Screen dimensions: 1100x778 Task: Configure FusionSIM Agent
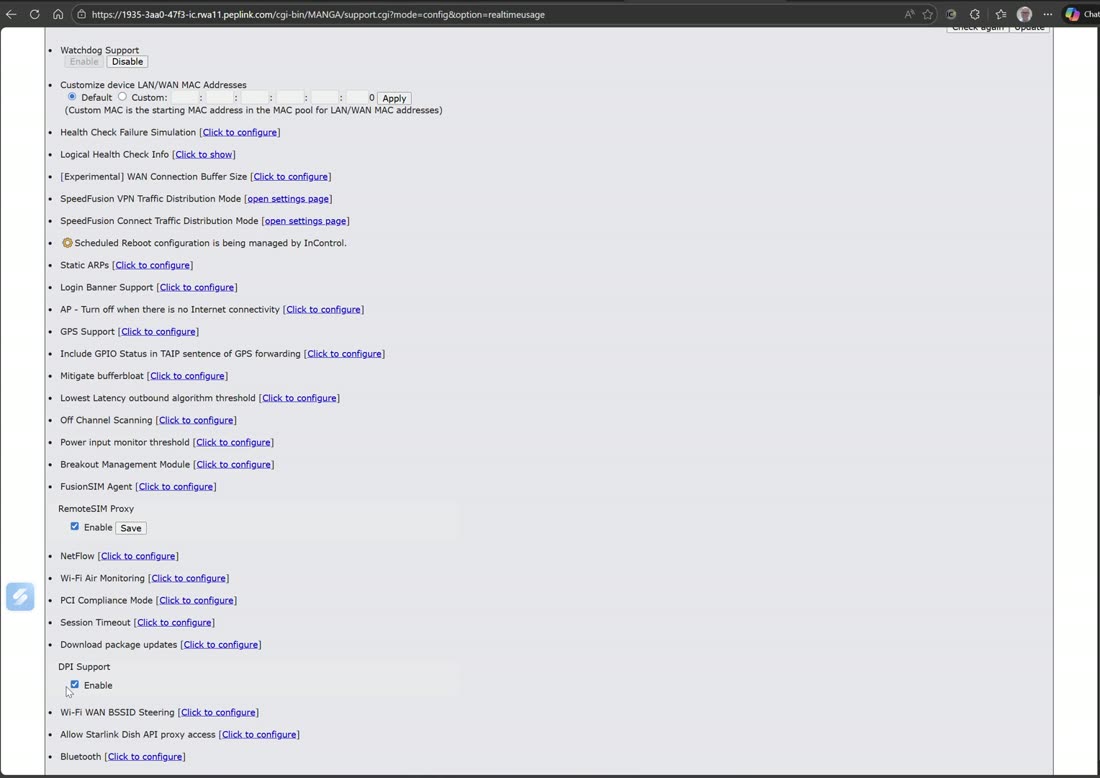click(x=175, y=486)
